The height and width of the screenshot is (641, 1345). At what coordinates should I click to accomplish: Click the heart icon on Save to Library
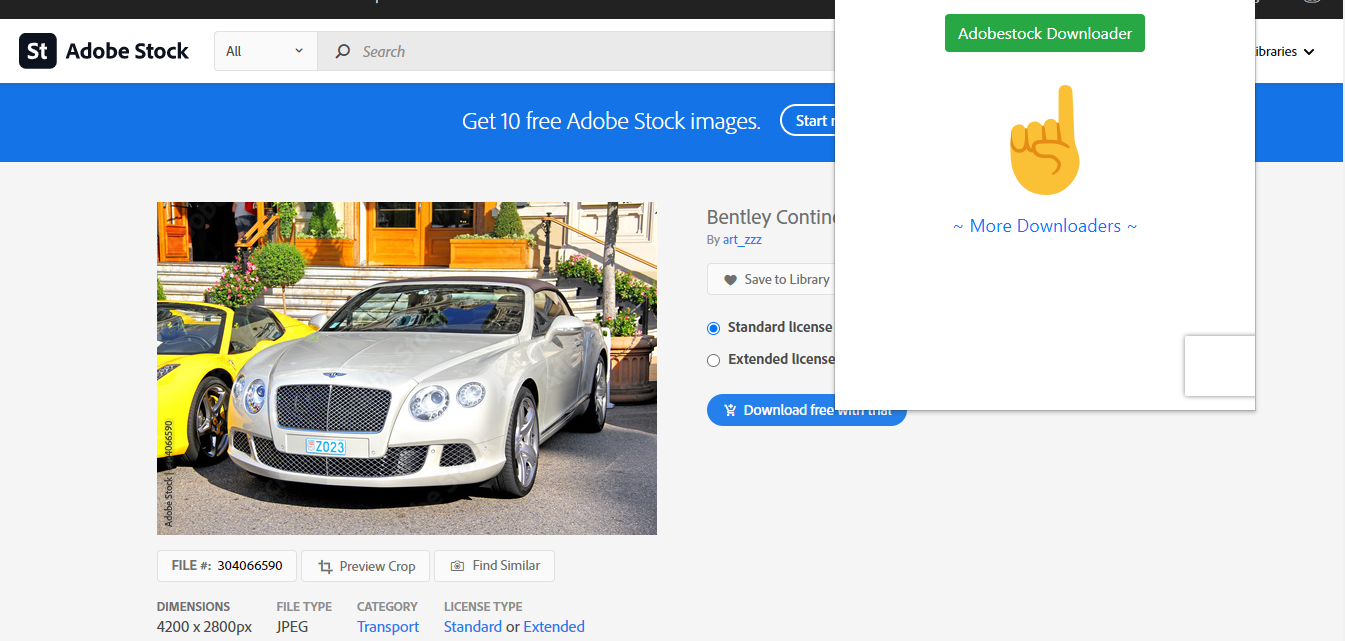point(730,280)
